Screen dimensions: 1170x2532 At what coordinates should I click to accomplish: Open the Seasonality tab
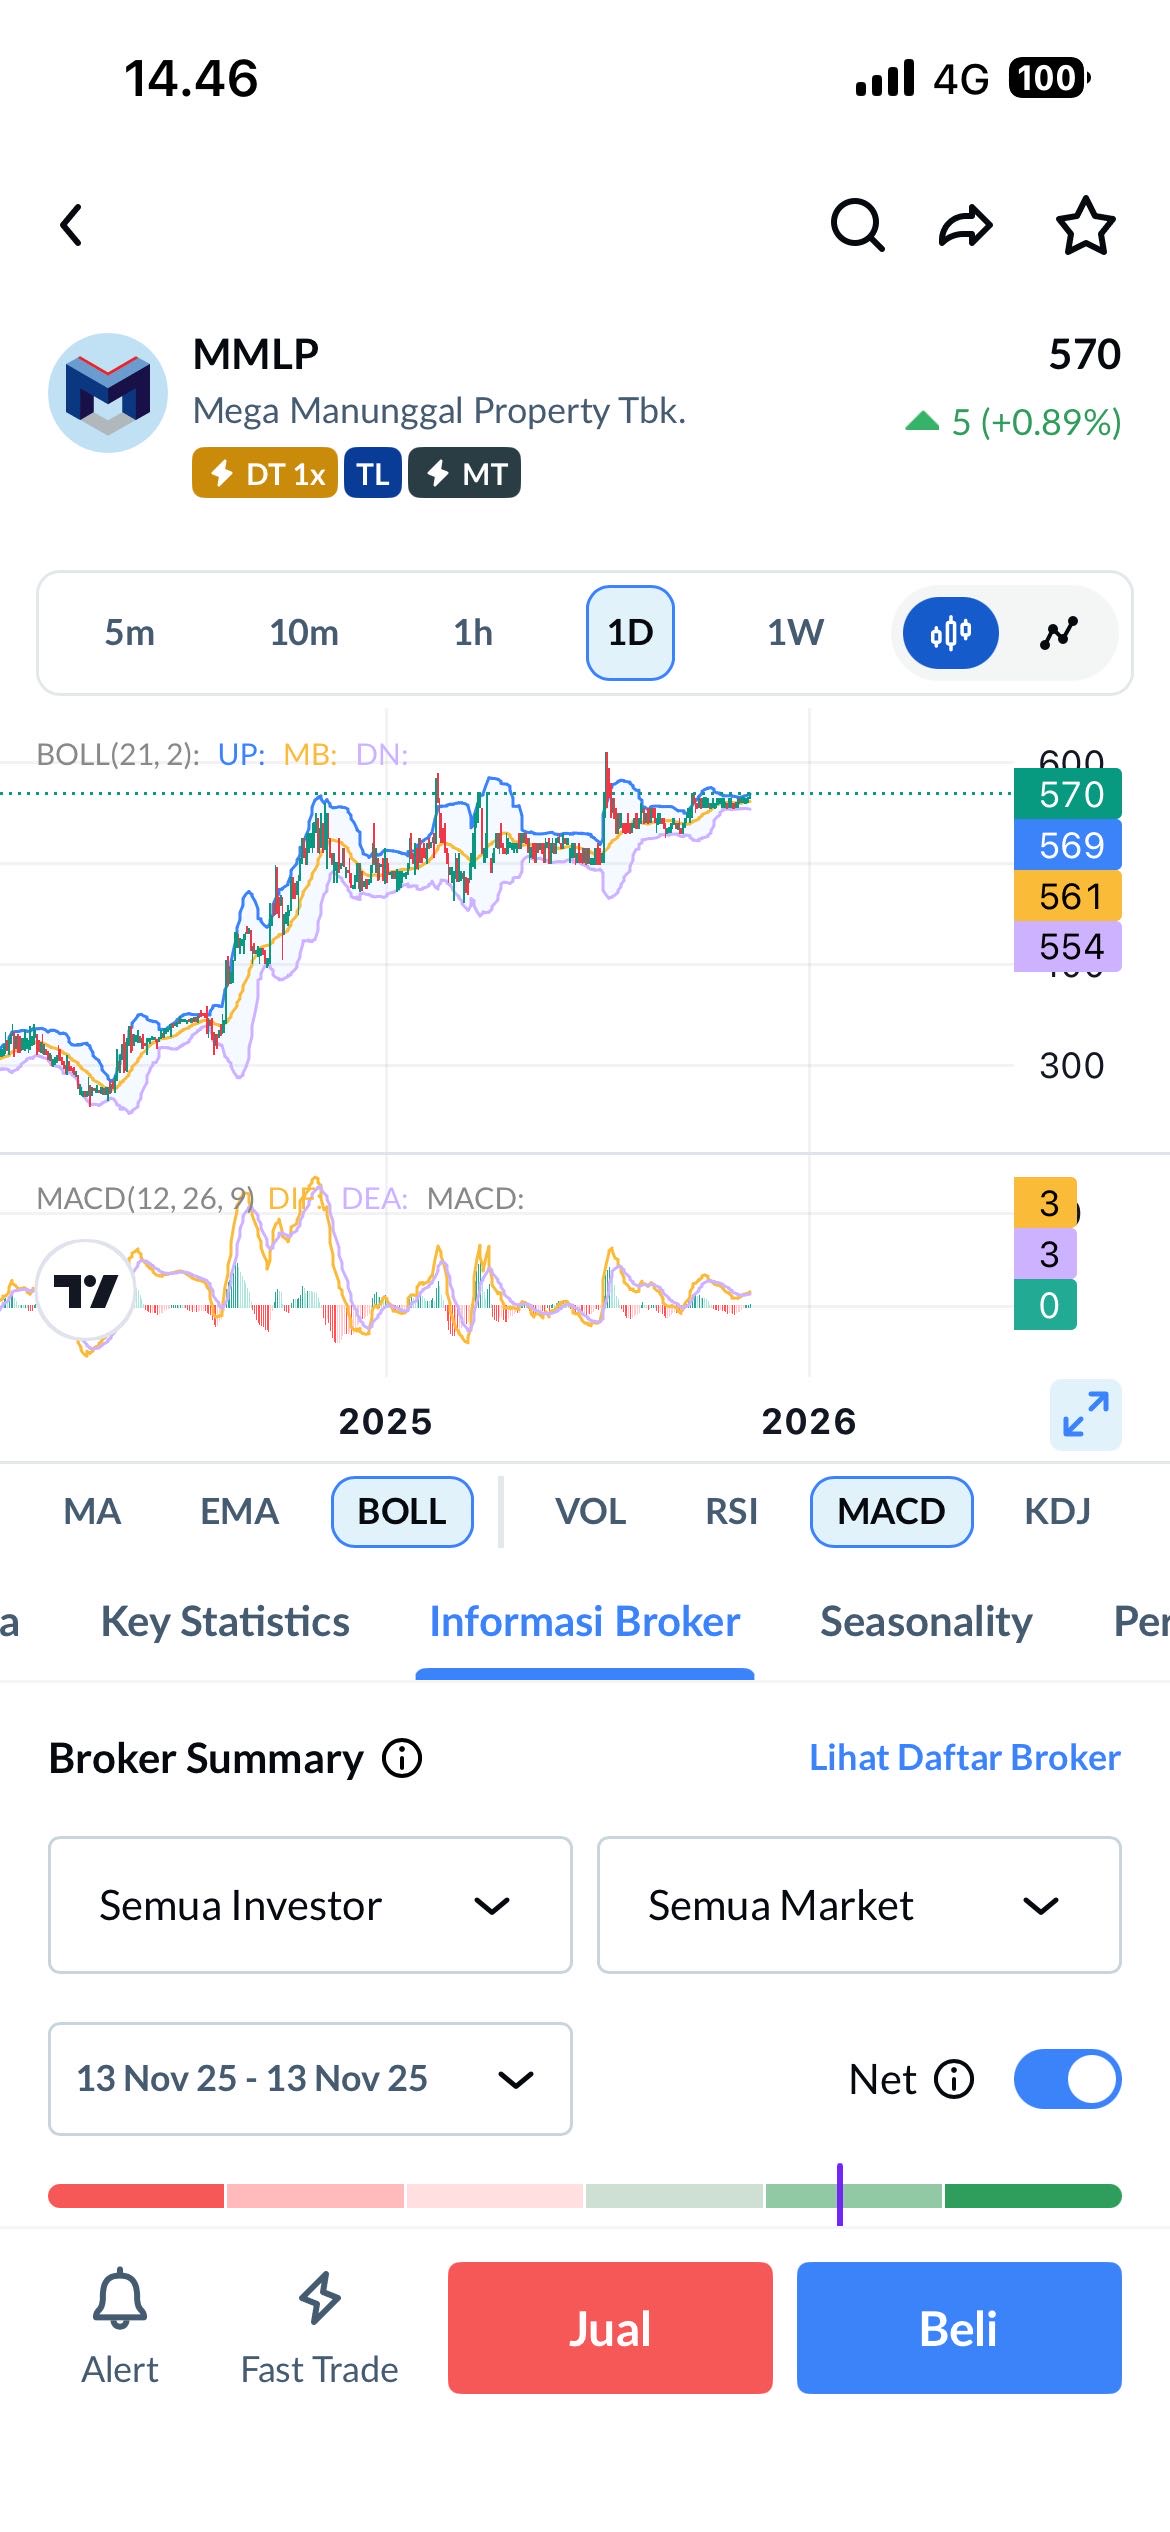coord(926,1622)
